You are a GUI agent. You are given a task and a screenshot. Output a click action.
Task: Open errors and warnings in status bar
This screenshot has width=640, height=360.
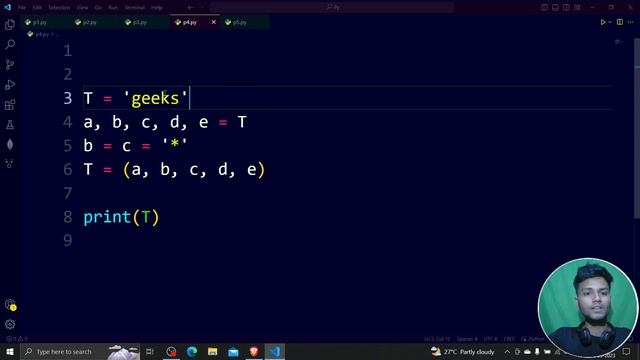tap(17, 339)
